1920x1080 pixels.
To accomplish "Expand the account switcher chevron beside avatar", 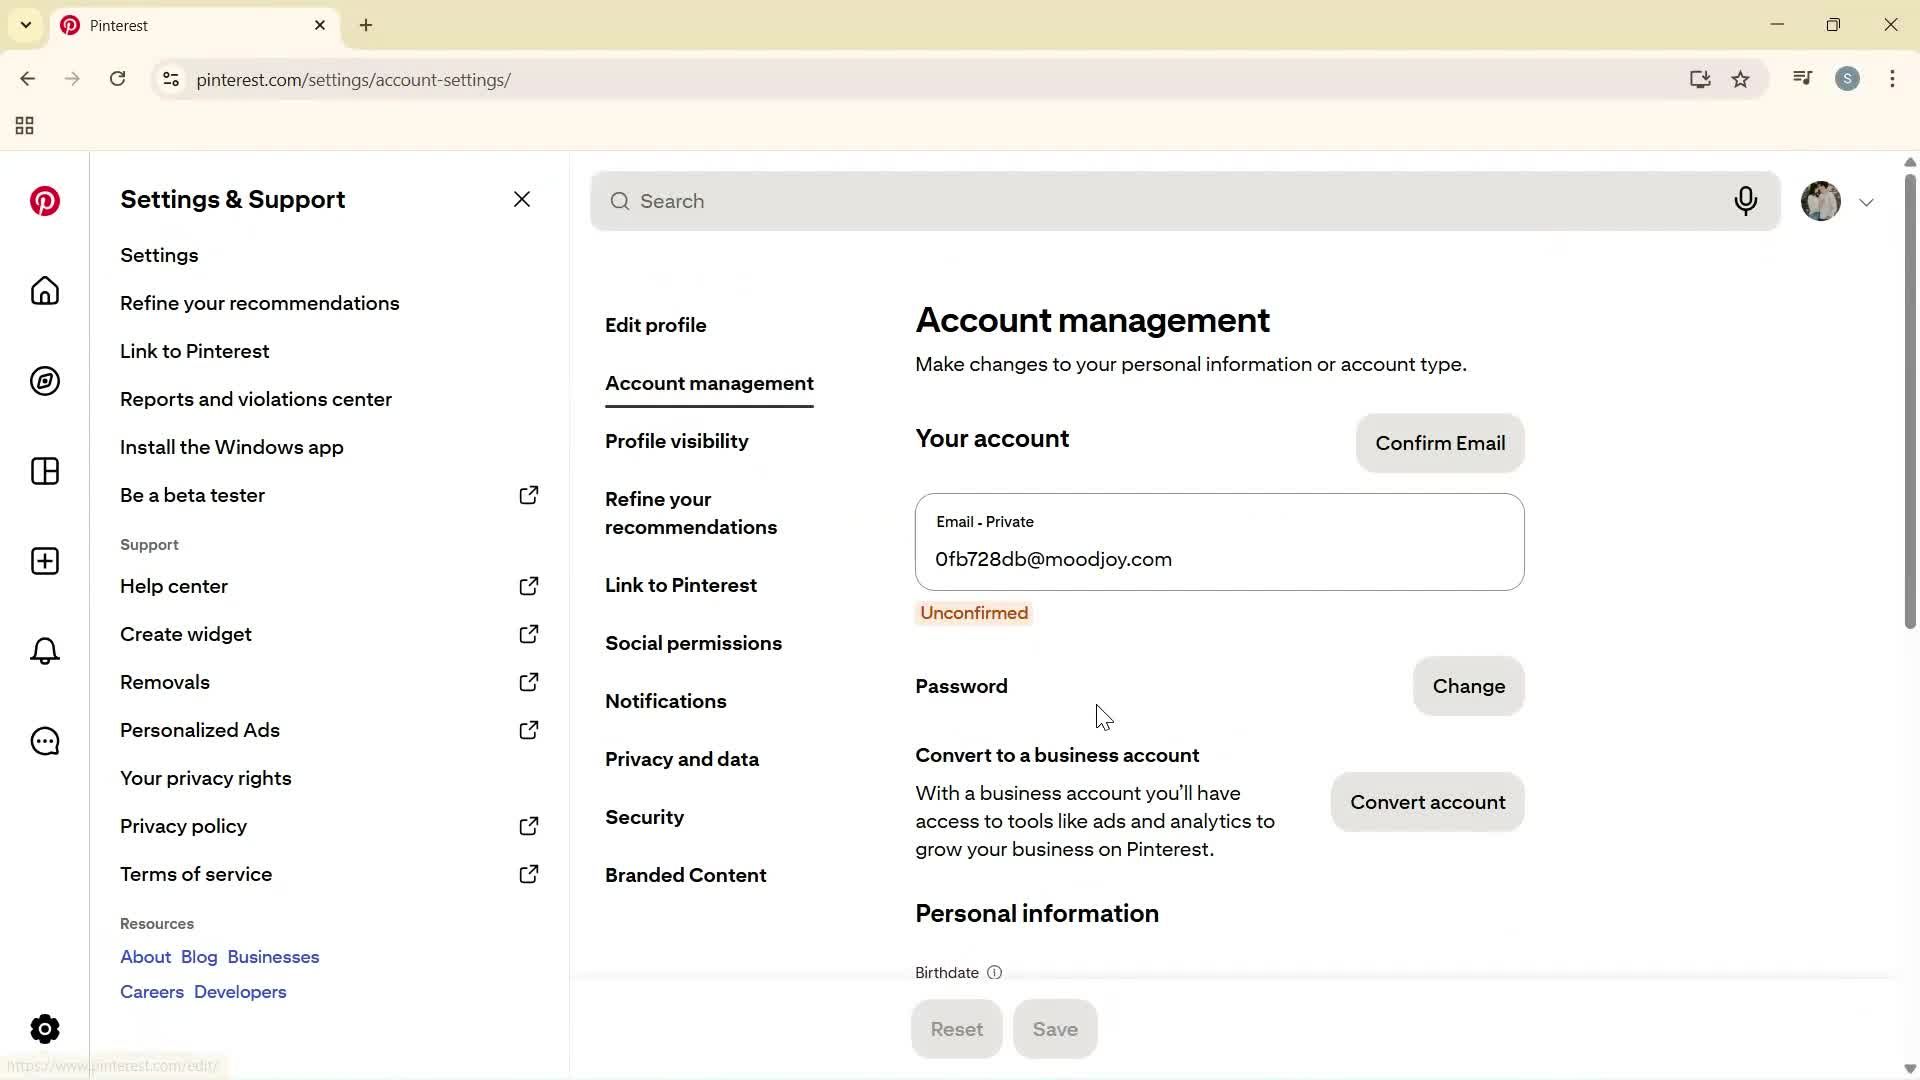I will (1867, 201).
